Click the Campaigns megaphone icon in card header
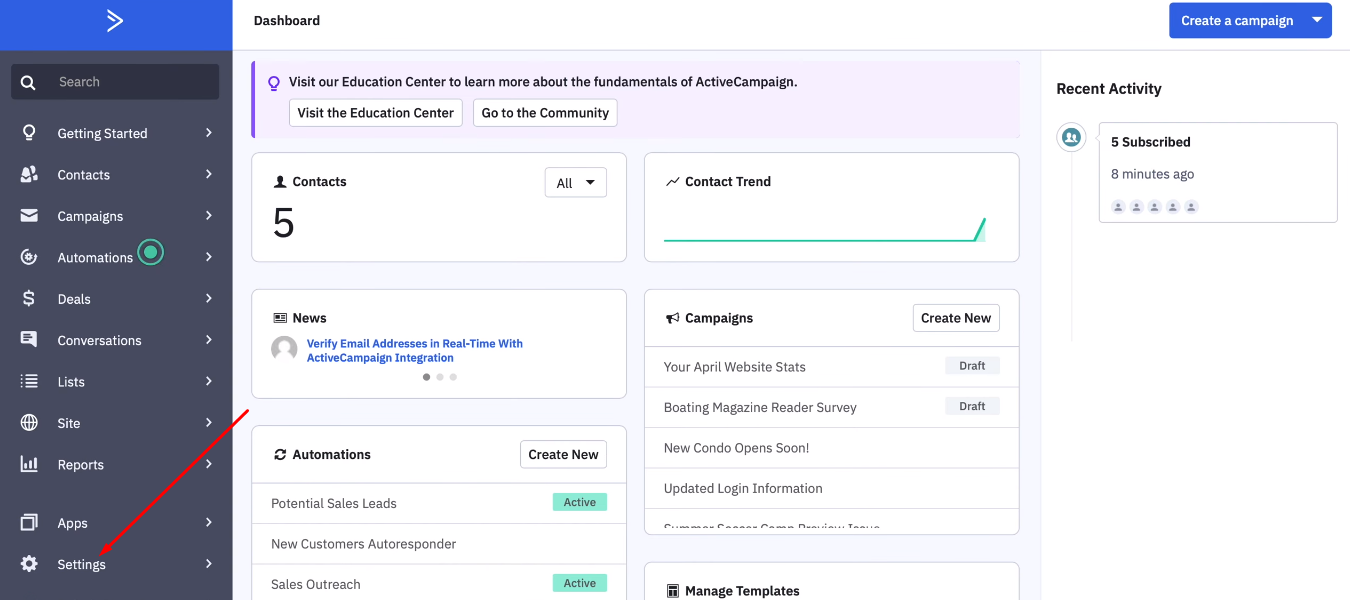This screenshot has width=1350, height=600. 672,318
